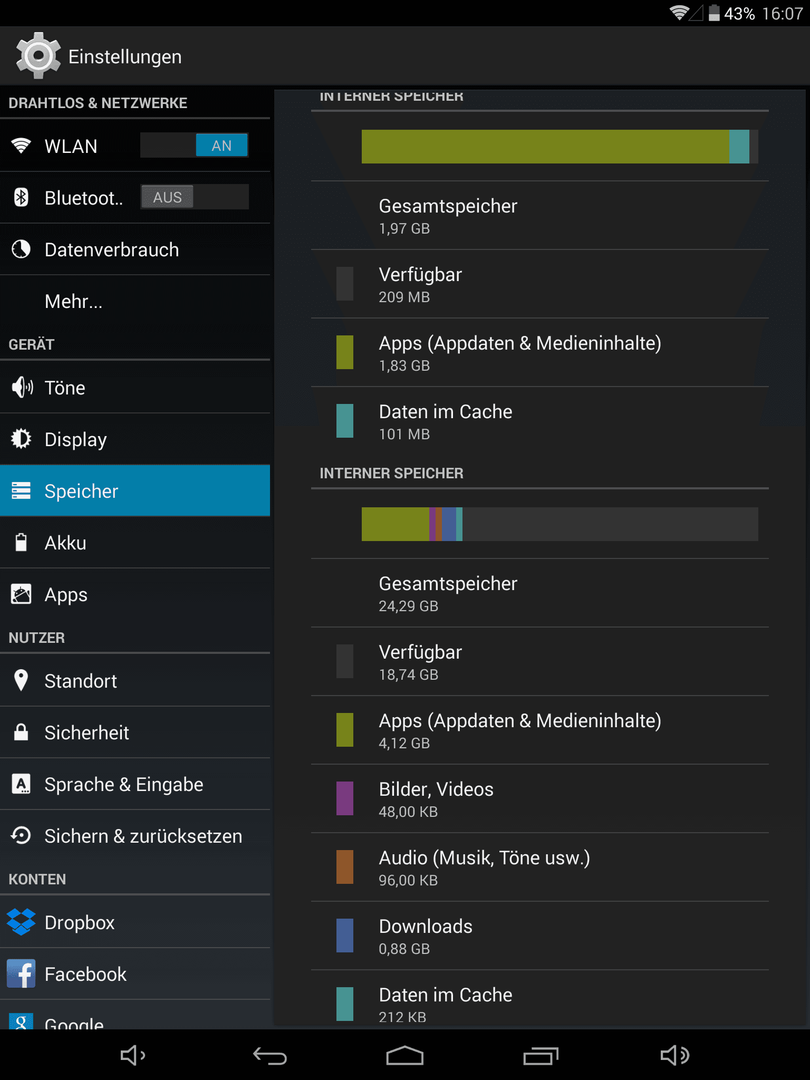
Task: Open the Dropbox account entry
Action: click(135, 922)
